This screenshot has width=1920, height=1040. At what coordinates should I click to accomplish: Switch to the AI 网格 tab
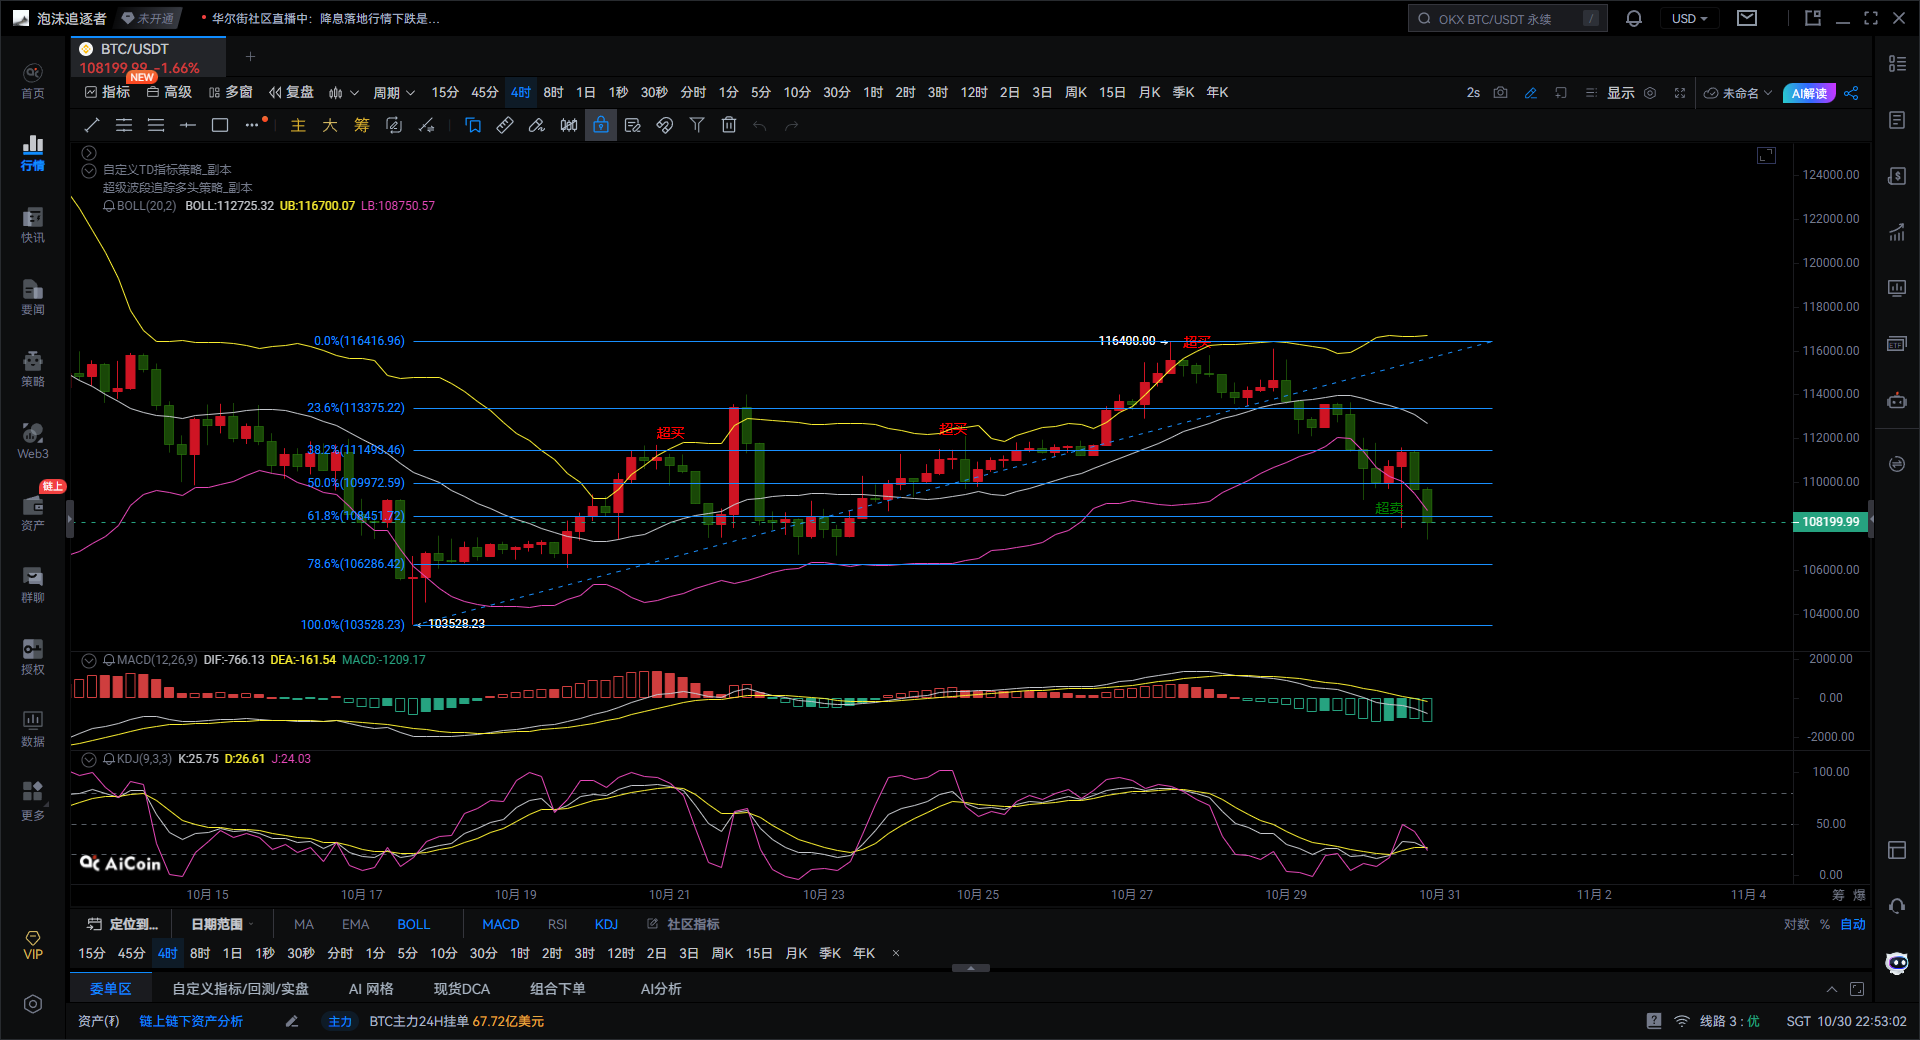[x=370, y=989]
